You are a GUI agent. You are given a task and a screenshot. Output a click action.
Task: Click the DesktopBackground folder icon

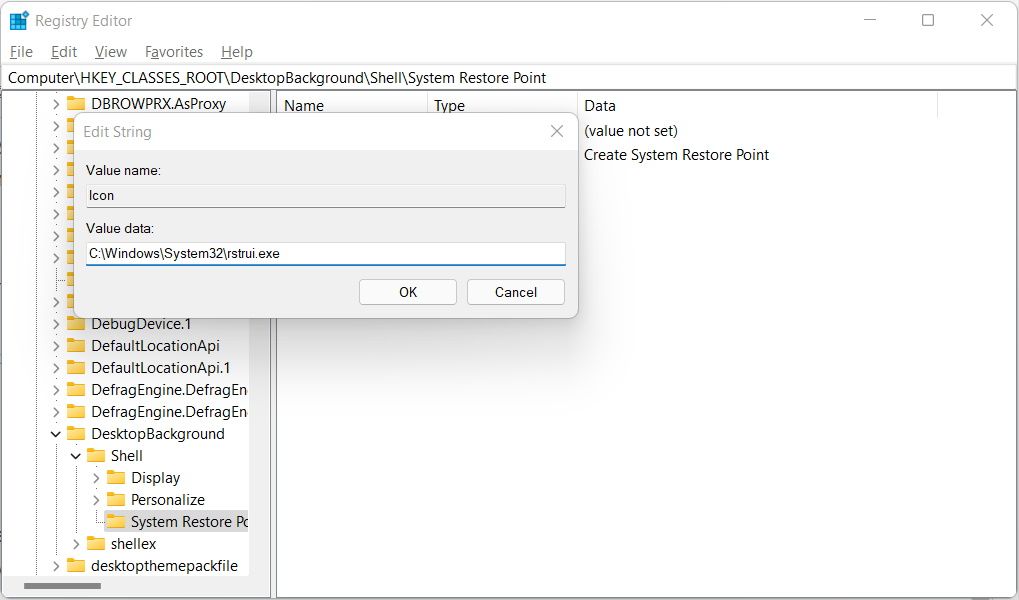pyautogui.click(x=76, y=433)
